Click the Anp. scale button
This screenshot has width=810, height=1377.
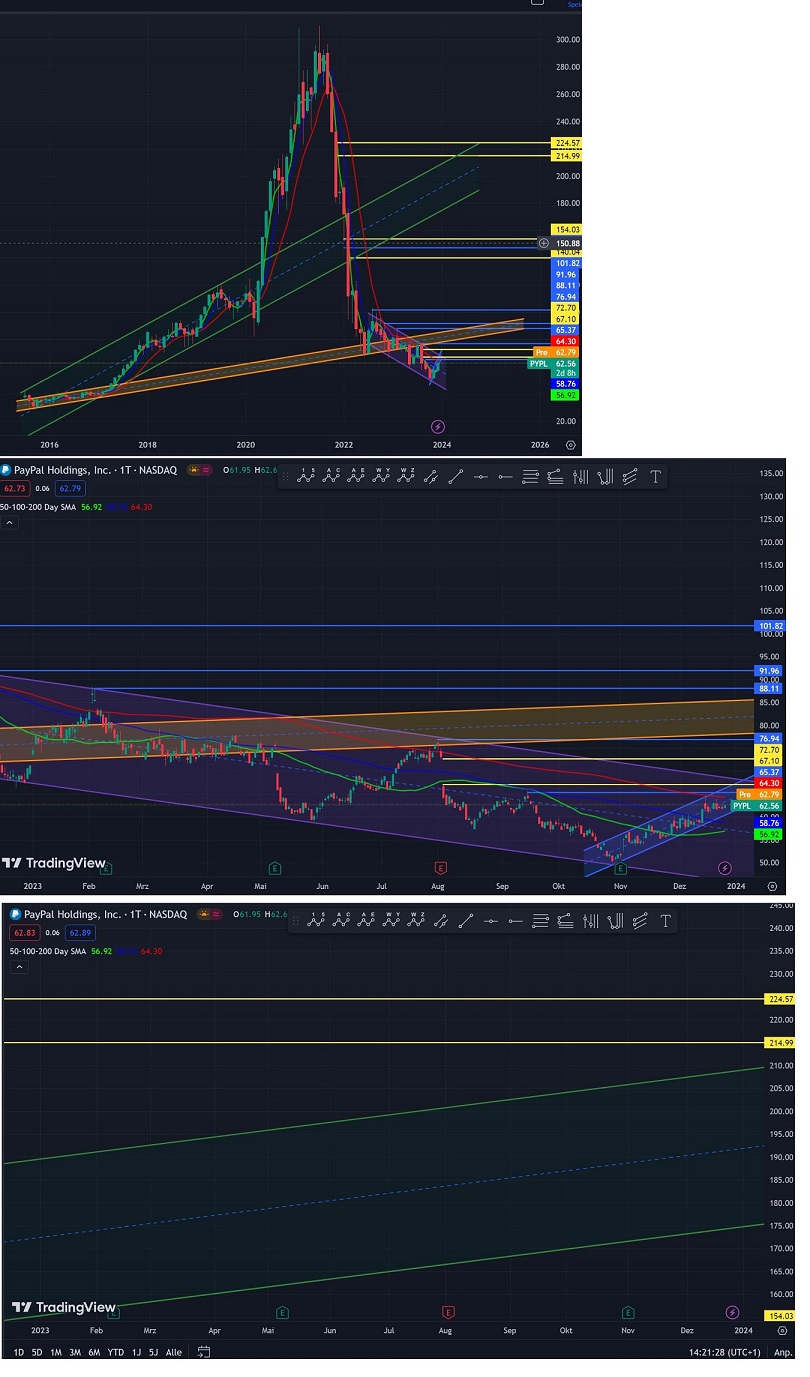(782, 1352)
